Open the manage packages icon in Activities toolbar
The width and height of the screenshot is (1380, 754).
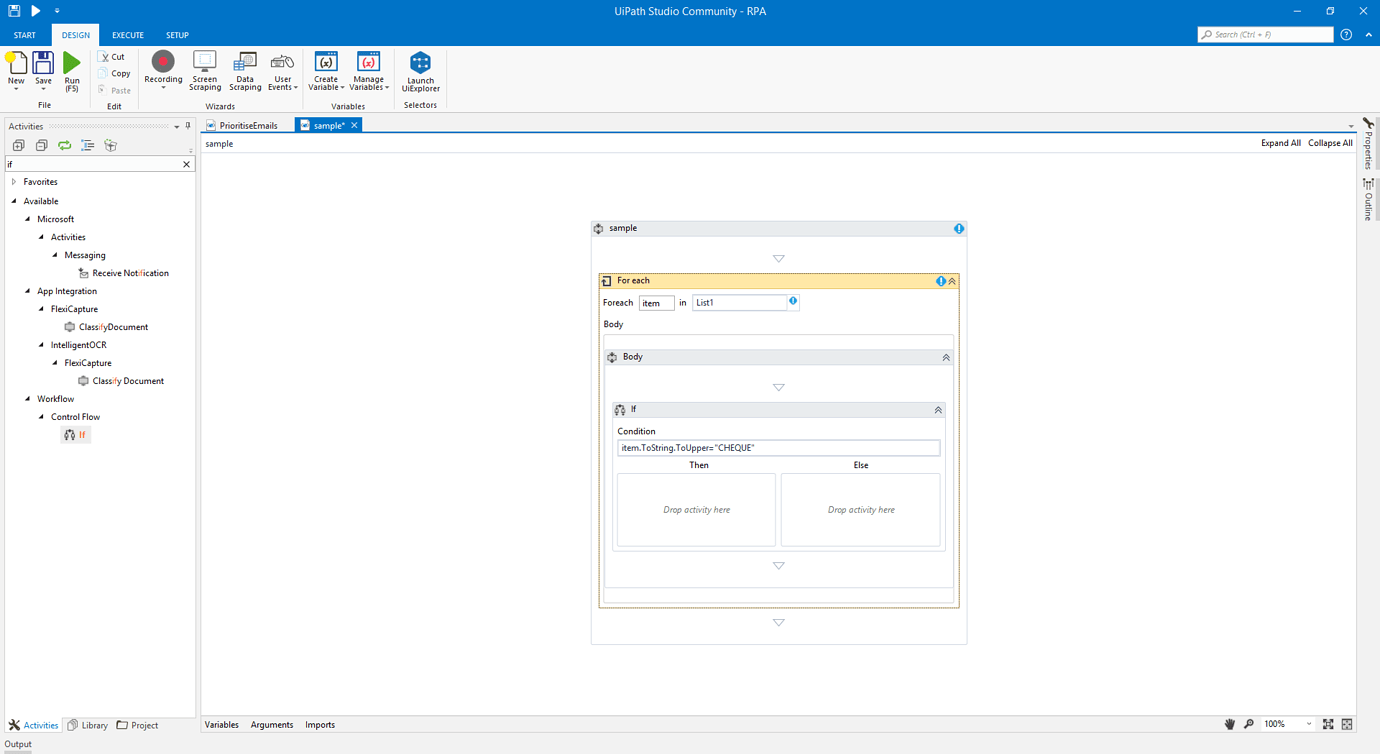click(x=111, y=146)
